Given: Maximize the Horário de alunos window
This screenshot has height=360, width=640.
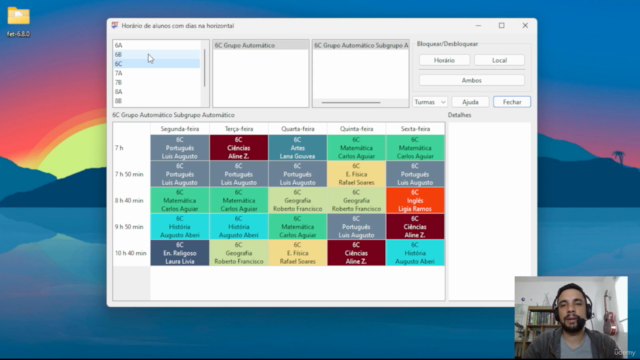Looking at the screenshot, I should [502, 25].
